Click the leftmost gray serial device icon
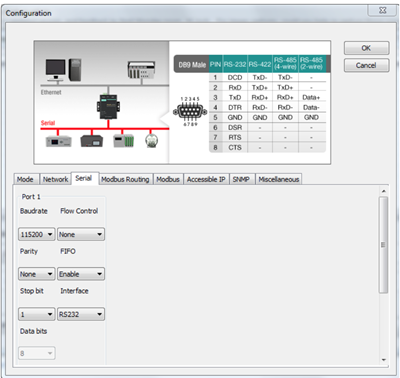The height and width of the screenshot is (378, 400). click(59, 141)
